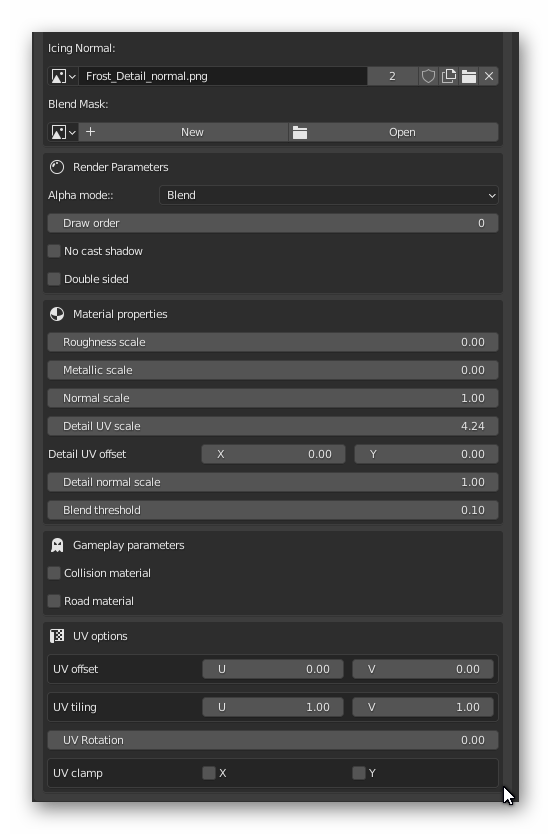Open the Alpha mode Blend dropdown
Screen dimensions: 551x834
coord(329,195)
